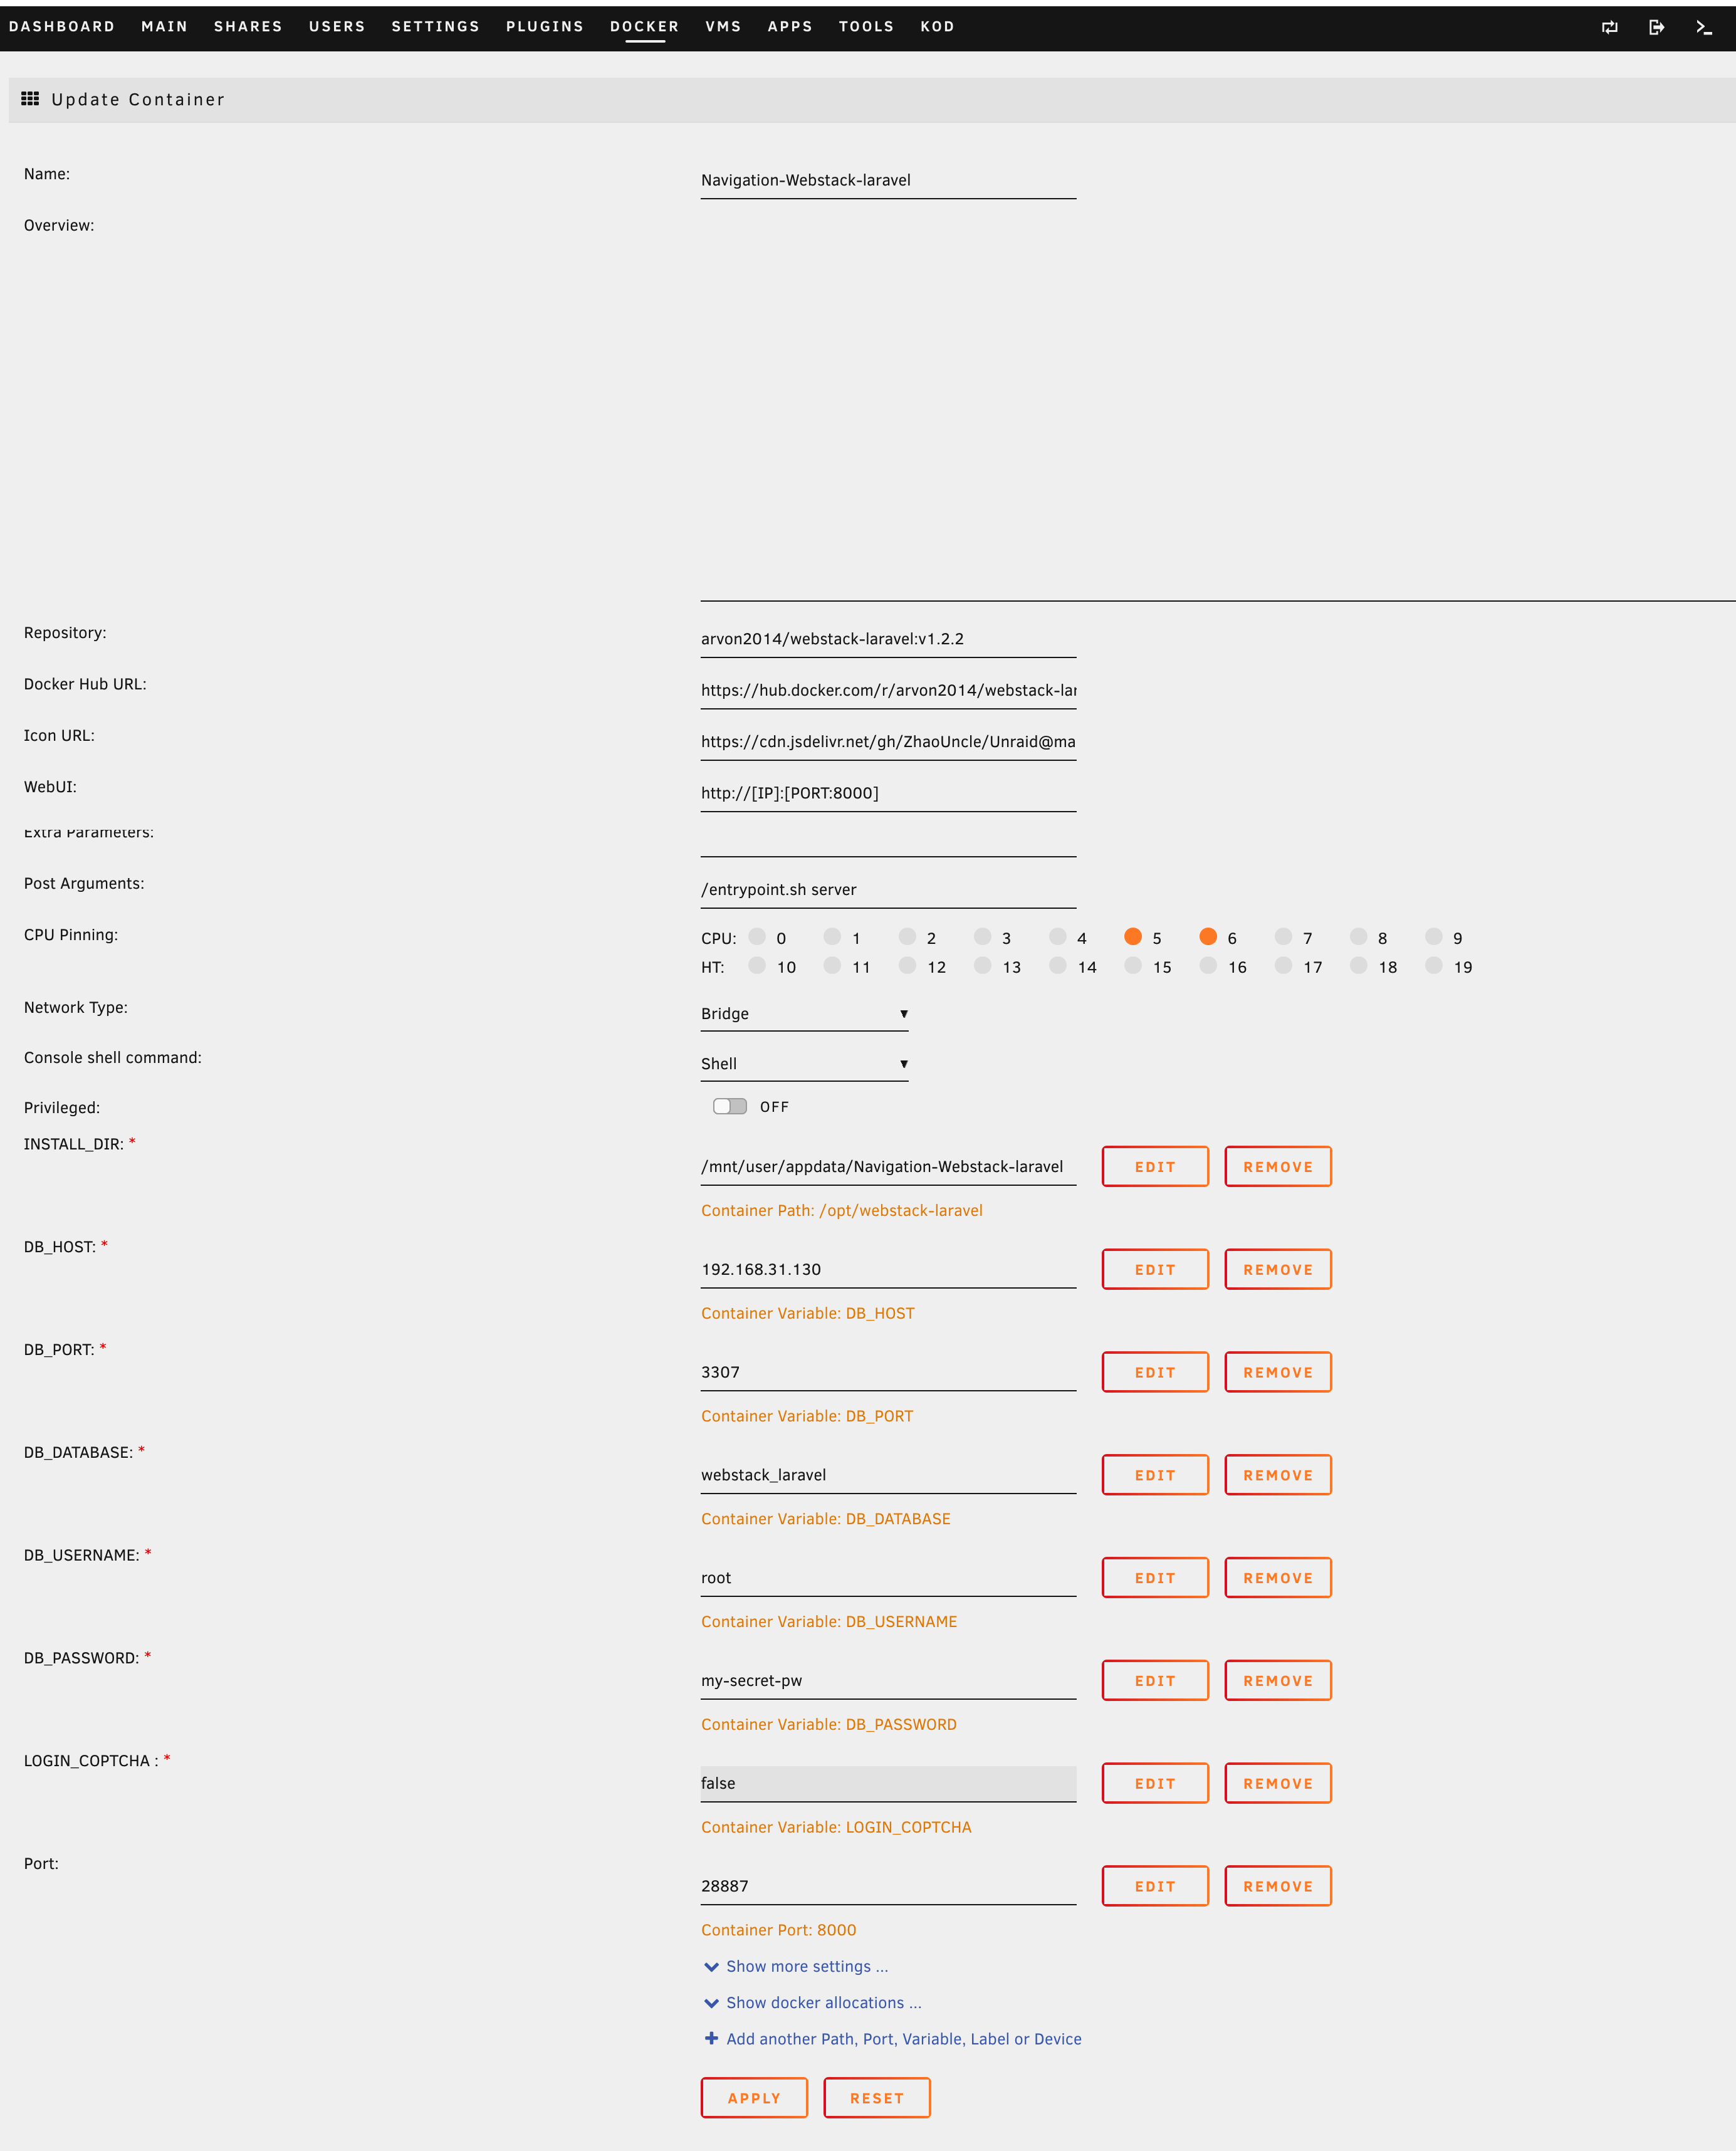1736x2151 pixels.
Task: Click the APPLY button
Action: click(754, 2097)
